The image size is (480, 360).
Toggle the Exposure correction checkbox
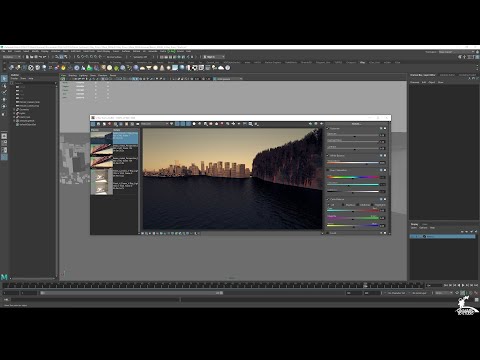click(328, 128)
